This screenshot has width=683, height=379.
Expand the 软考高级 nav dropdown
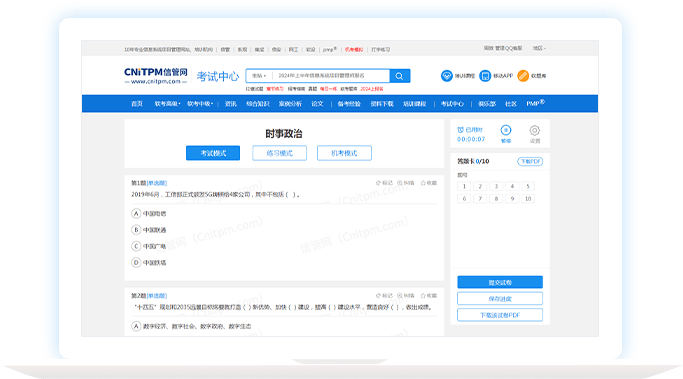click(167, 104)
